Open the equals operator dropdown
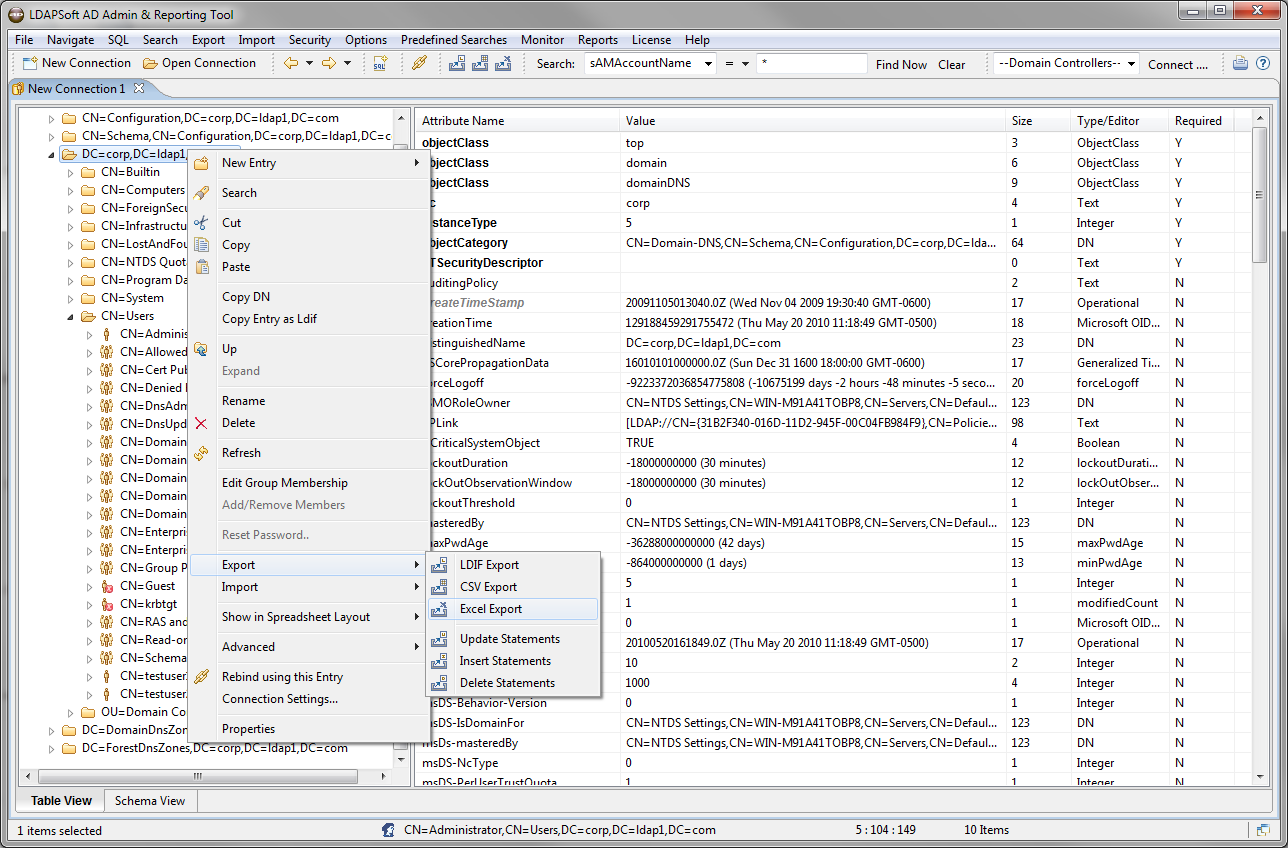The height and width of the screenshot is (848, 1288). click(x=745, y=63)
